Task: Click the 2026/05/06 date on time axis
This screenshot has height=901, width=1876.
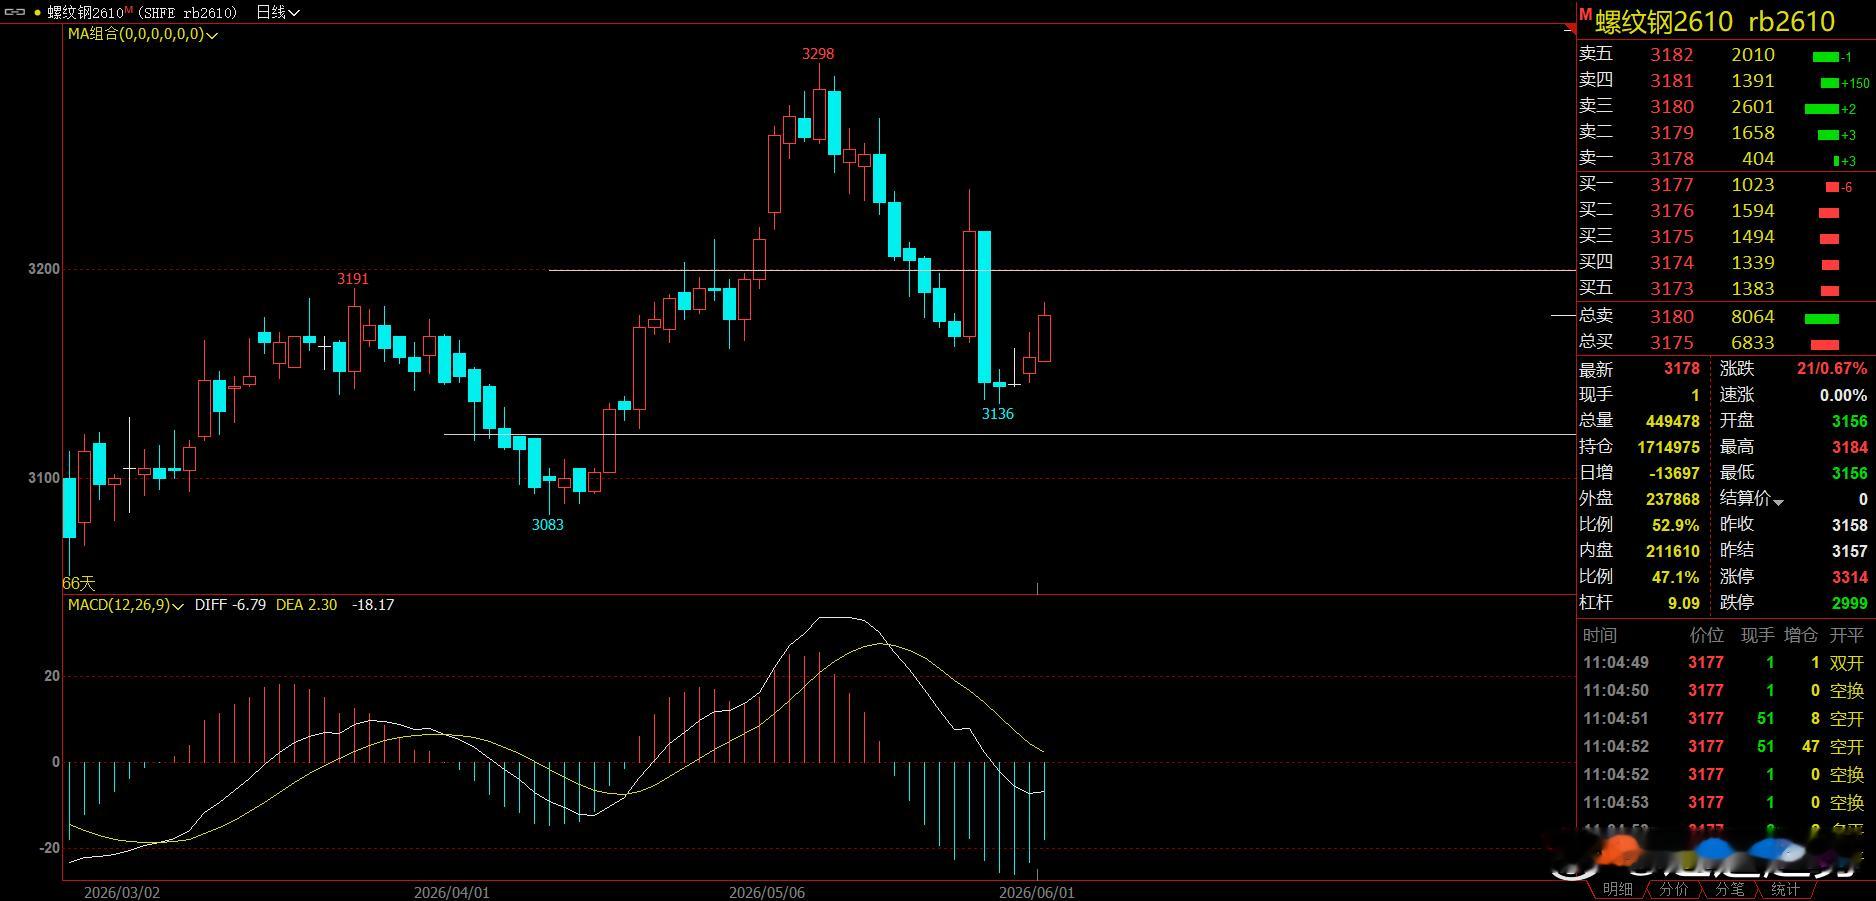Action: coord(767,892)
